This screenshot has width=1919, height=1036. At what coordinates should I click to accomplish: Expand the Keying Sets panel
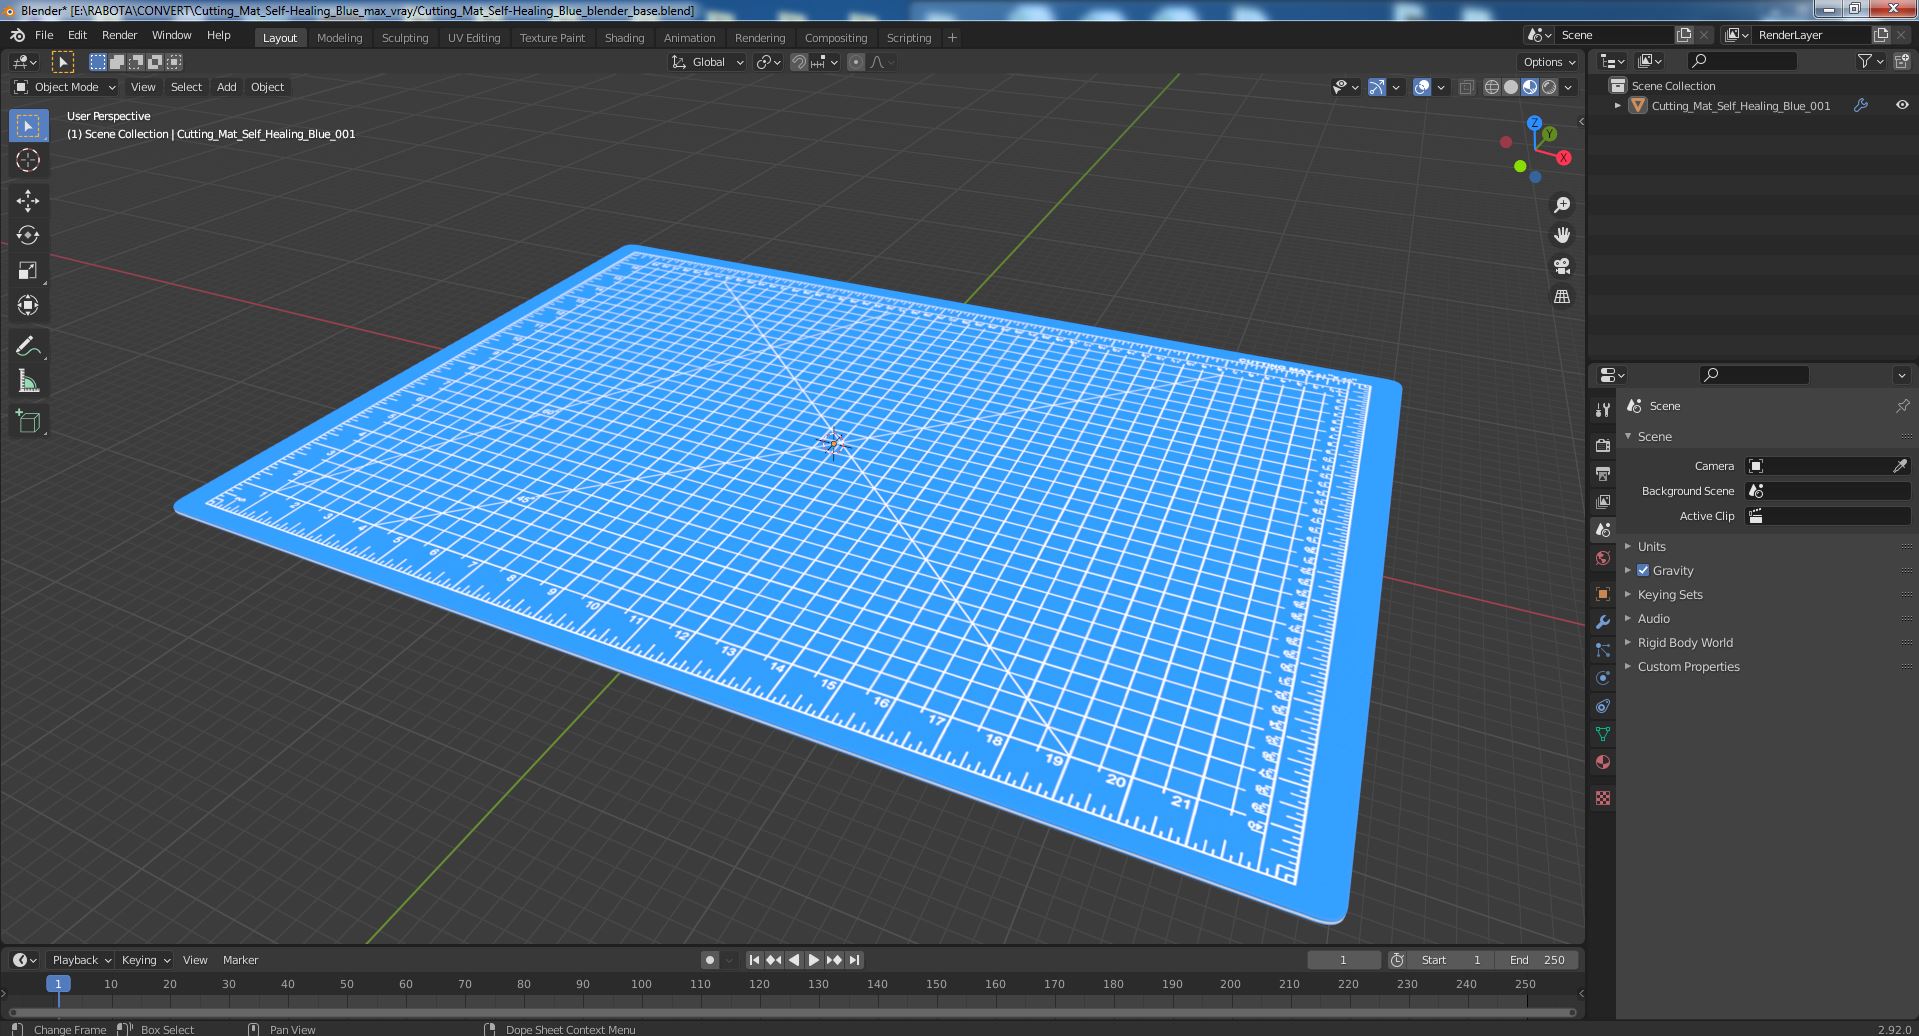point(1669,594)
